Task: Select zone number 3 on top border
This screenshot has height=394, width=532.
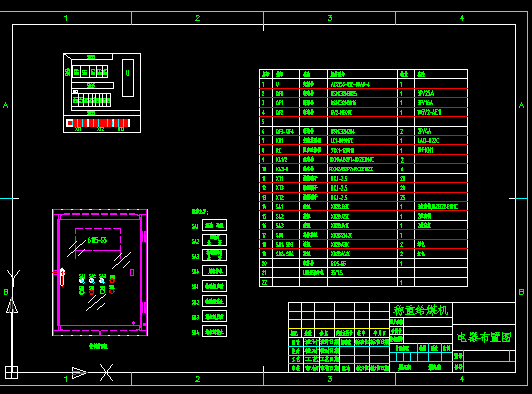Action: [330, 18]
